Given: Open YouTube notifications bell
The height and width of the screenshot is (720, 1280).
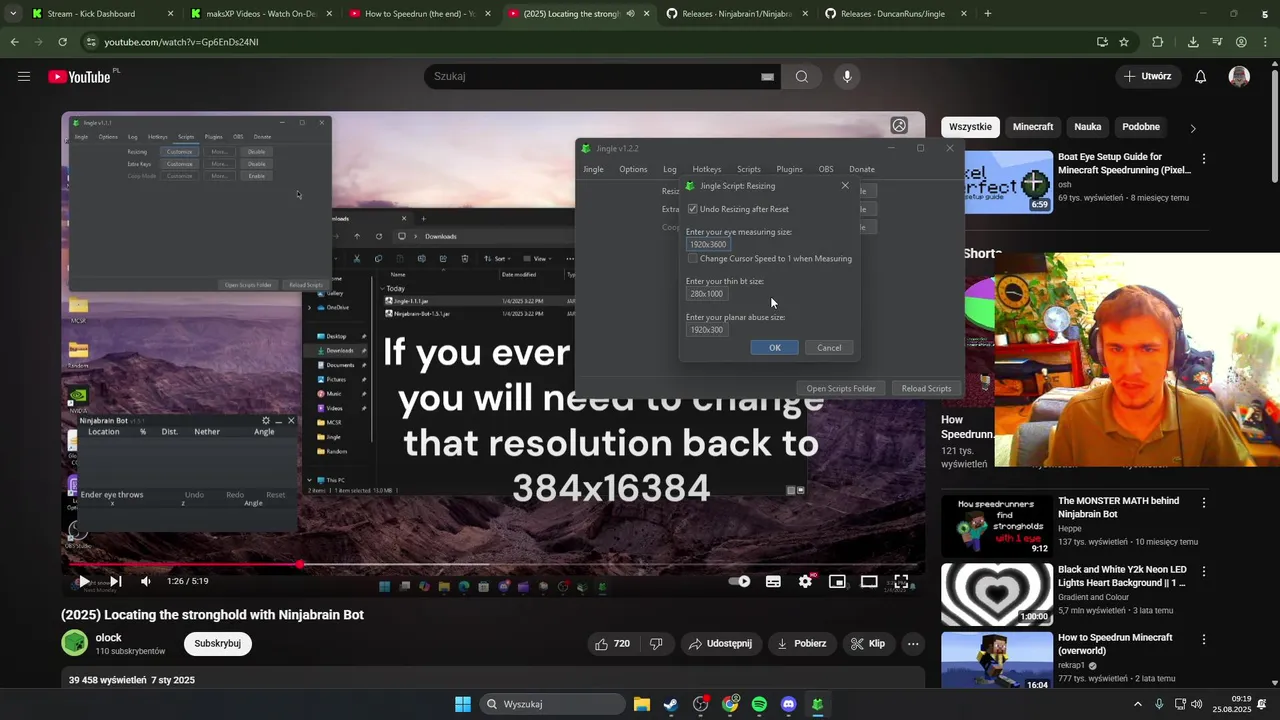Looking at the screenshot, I should [x=1201, y=77].
